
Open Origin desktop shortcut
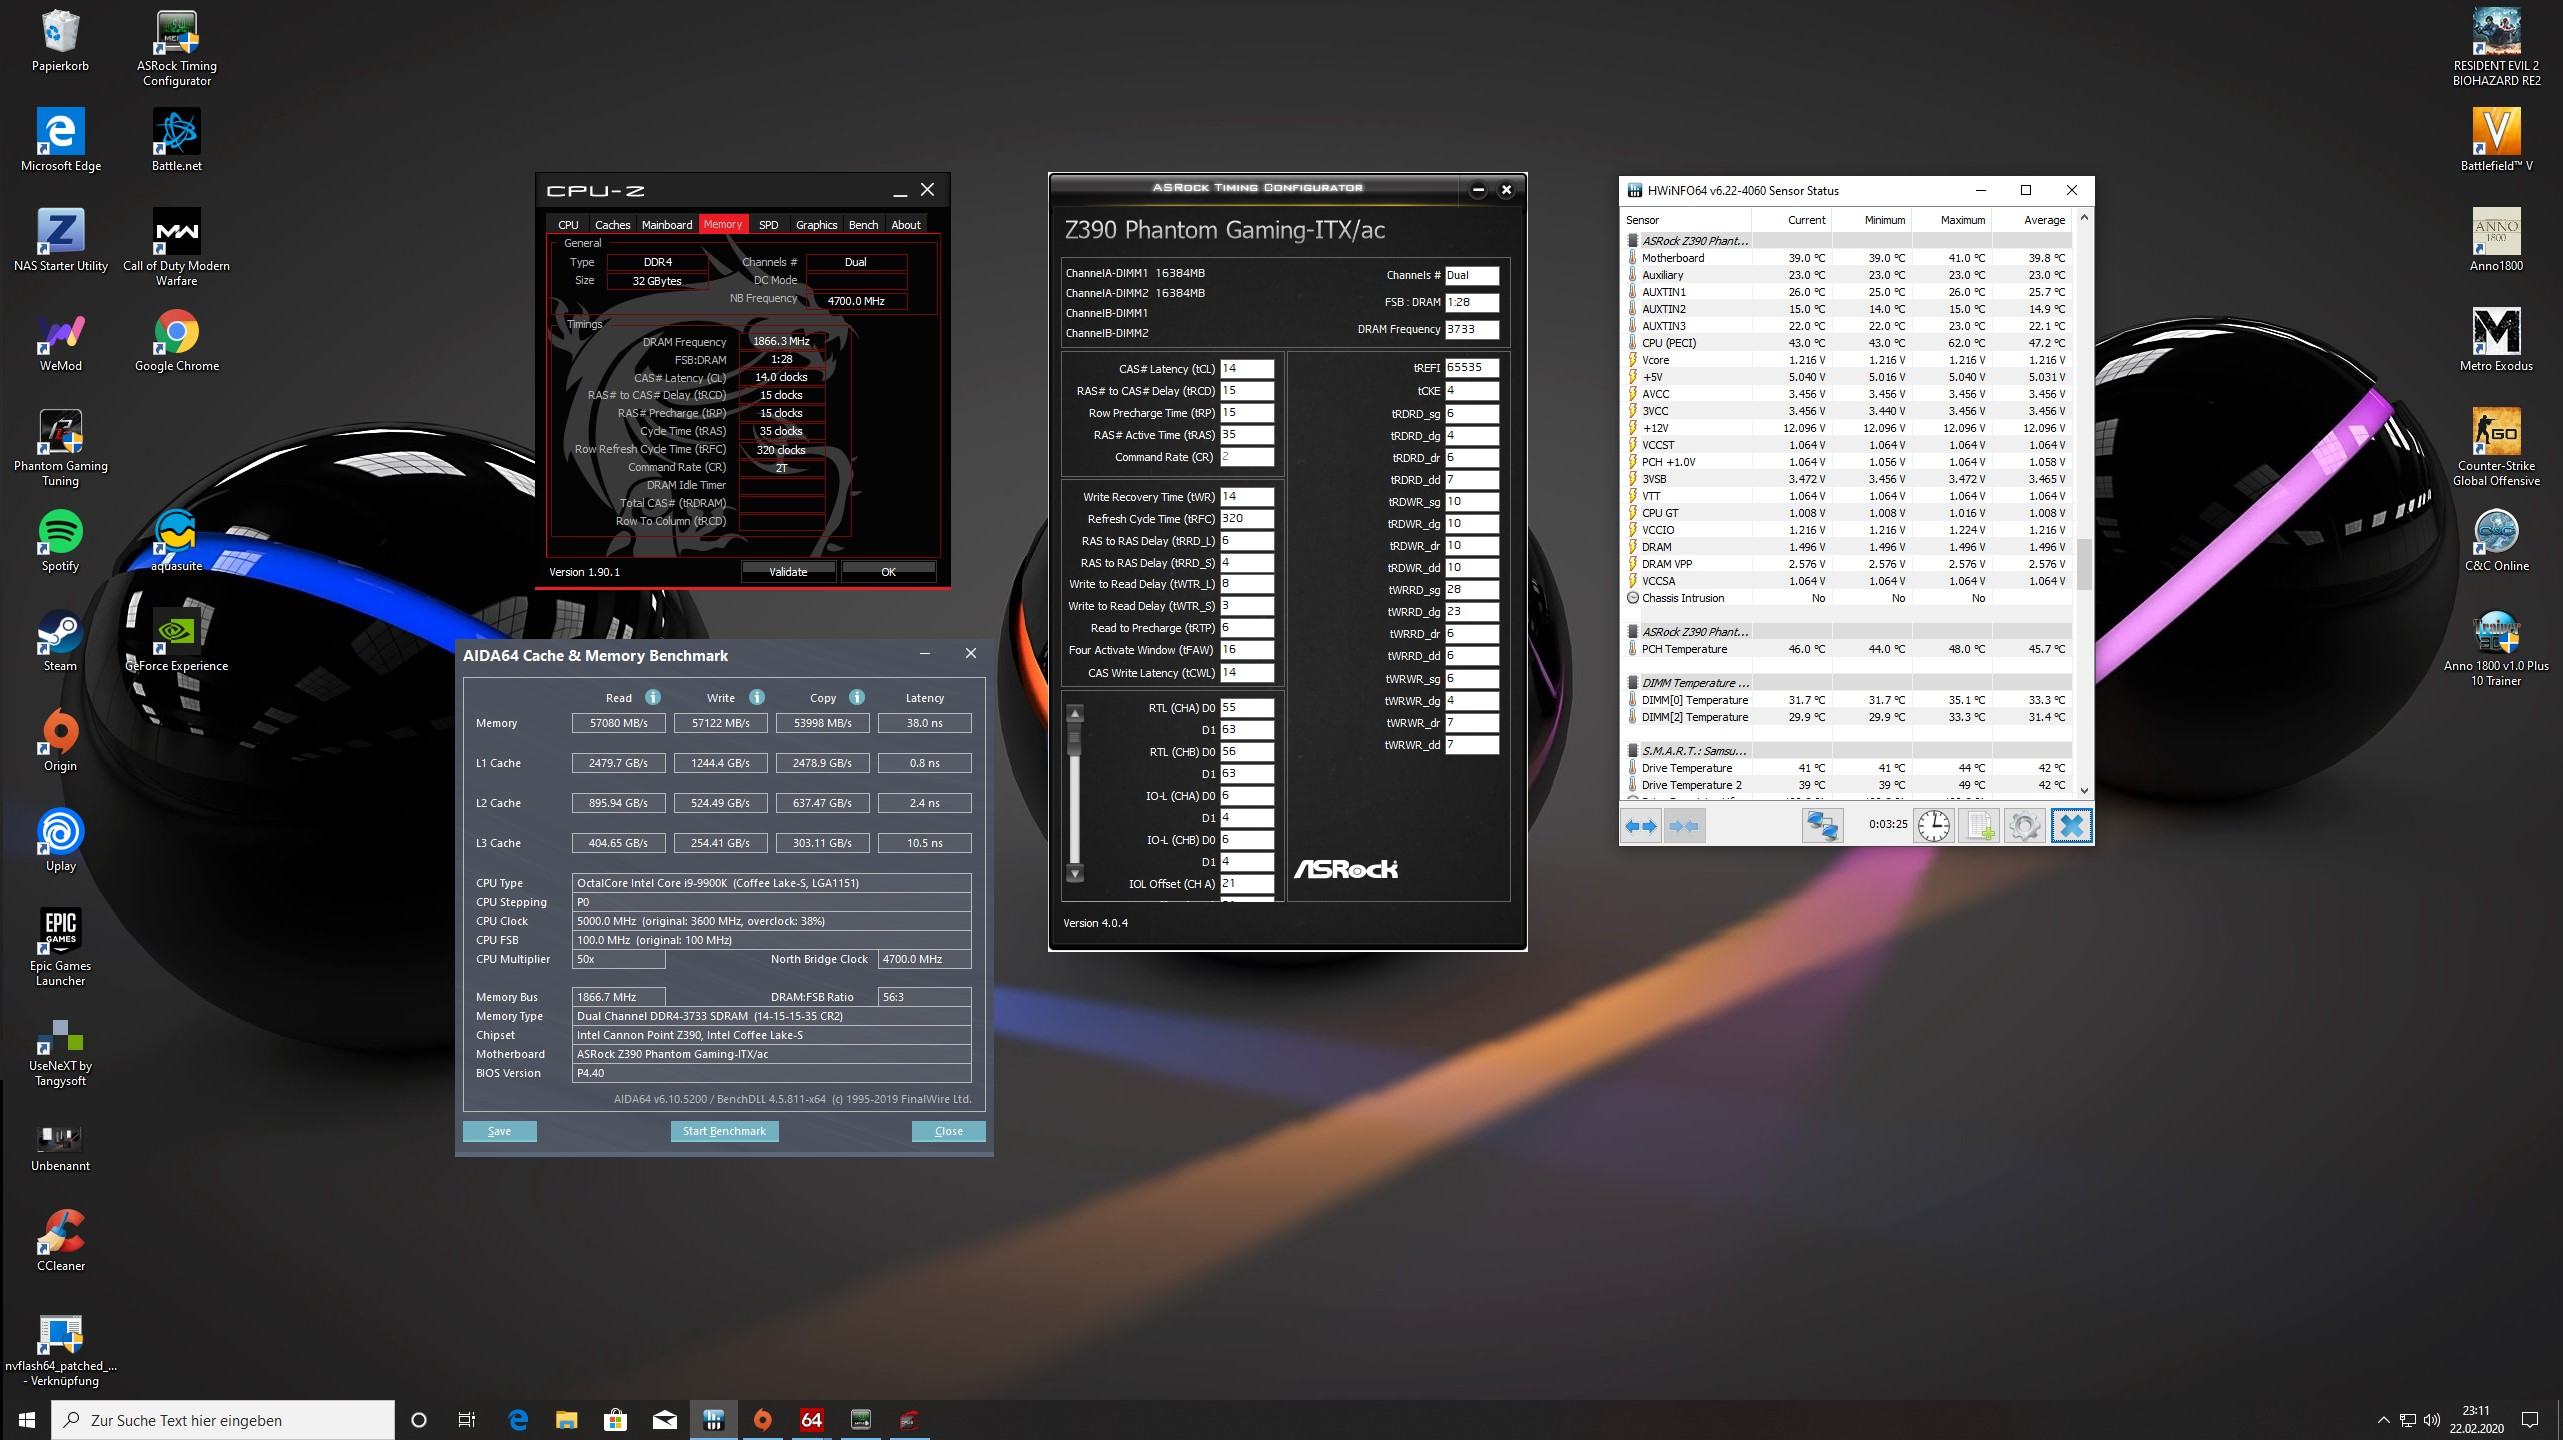(x=60, y=741)
